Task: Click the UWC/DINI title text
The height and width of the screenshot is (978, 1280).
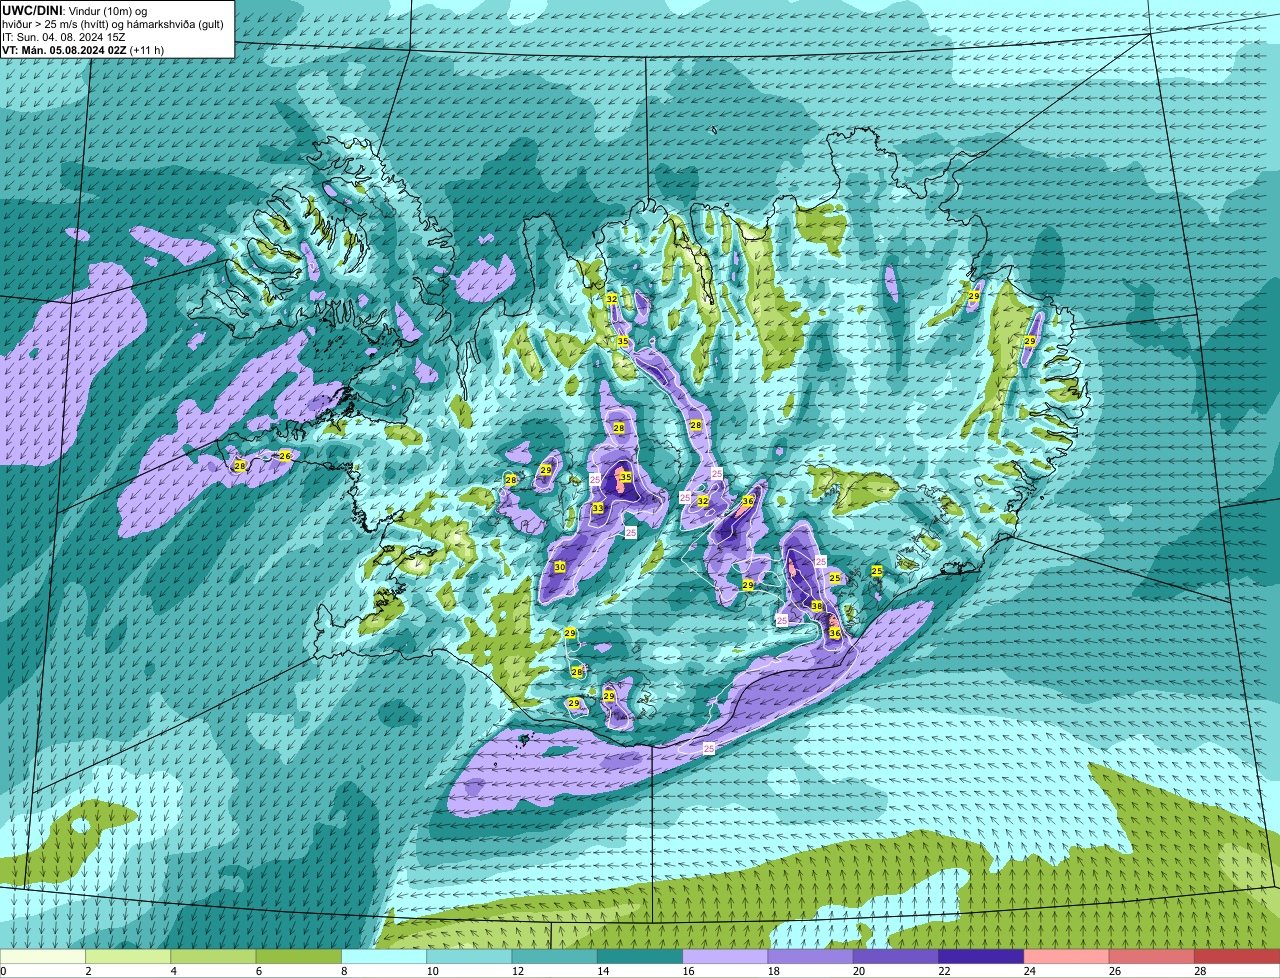Action: [x=31, y=10]
